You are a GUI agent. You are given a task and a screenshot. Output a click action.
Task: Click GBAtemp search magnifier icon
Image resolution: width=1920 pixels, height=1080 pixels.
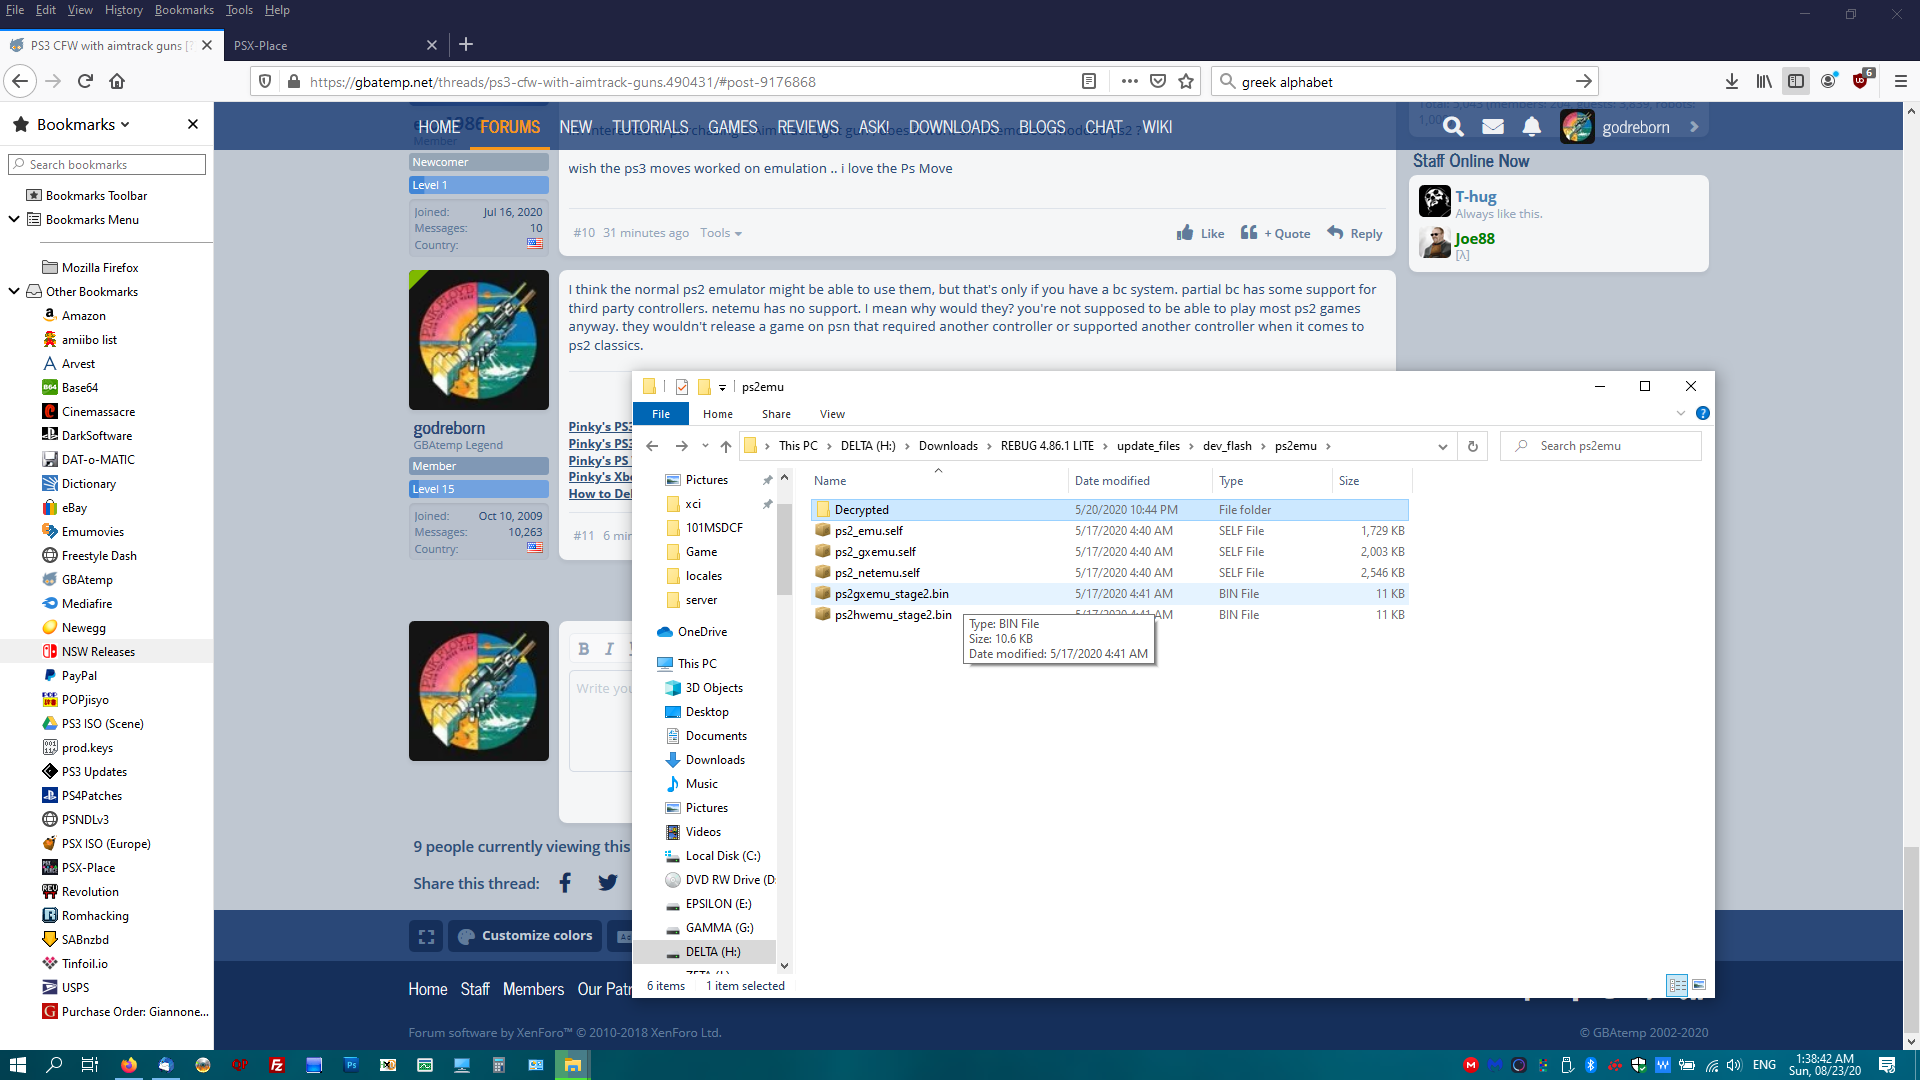pyautogui.click(x=1454, y=127)
